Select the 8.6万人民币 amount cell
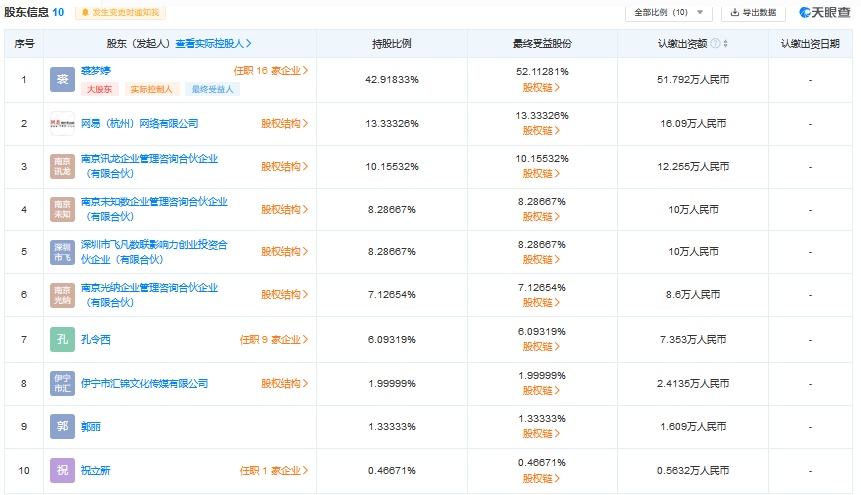 point(693,295)
